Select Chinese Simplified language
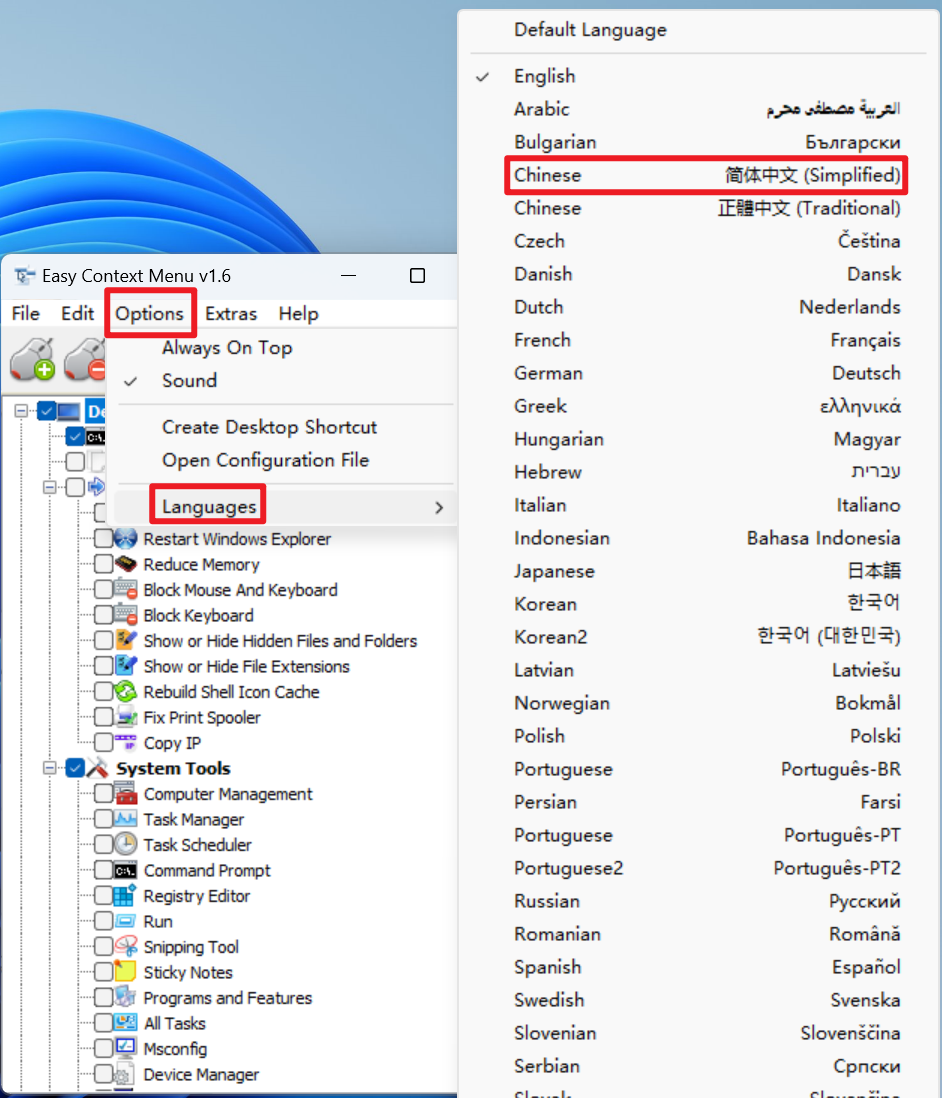This screenshot has width=942, height=1098. (x=707, y=175)
